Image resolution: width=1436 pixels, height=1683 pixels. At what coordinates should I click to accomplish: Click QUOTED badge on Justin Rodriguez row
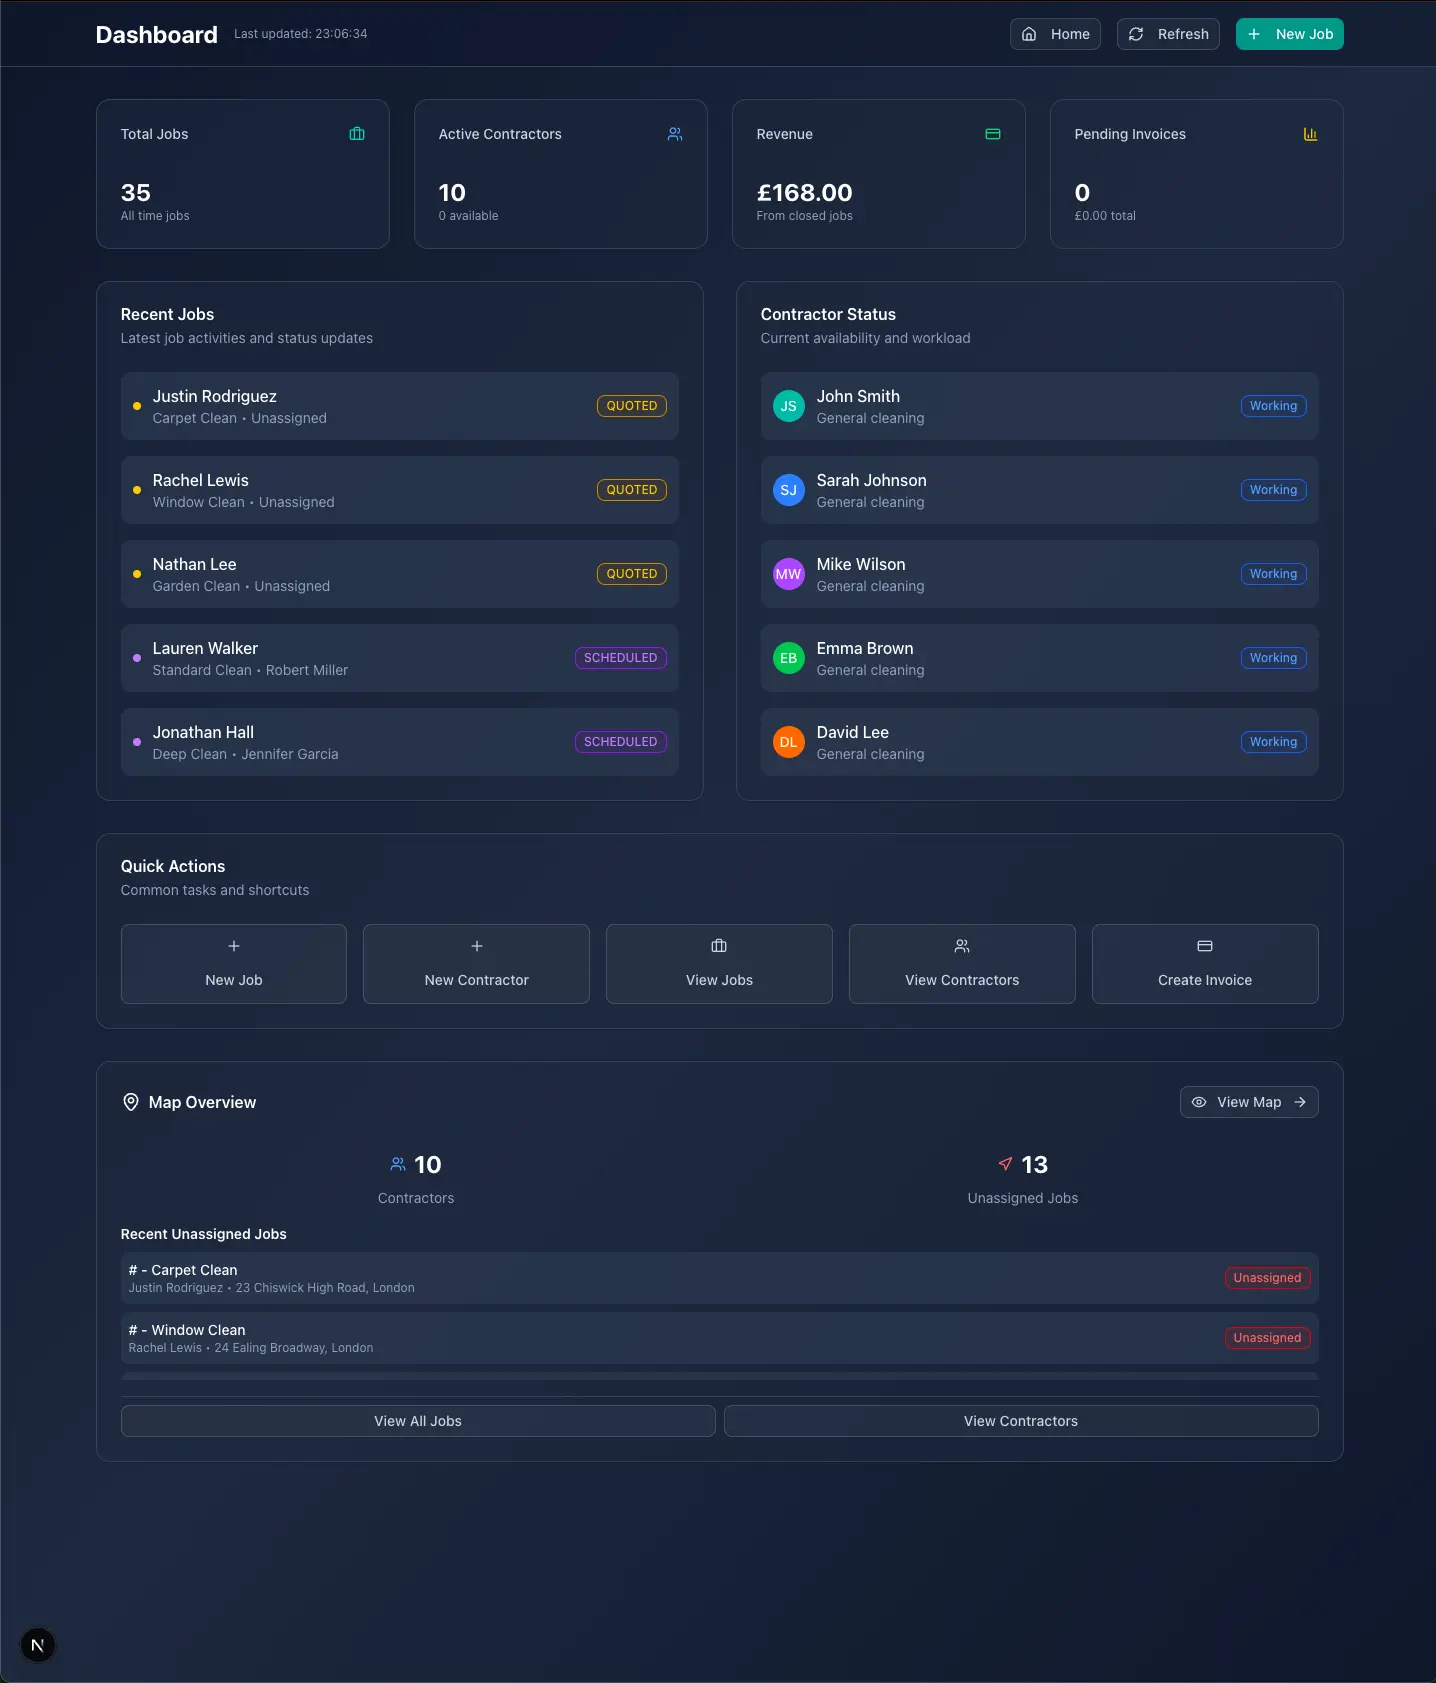click(632, 406)
